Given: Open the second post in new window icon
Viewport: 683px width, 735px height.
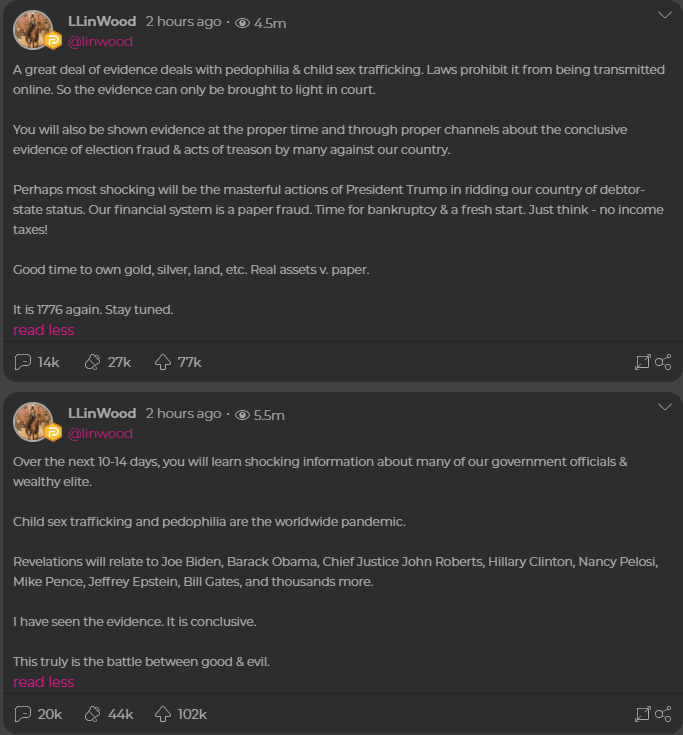Looking at the screenshot, I should (x=643, y=714).
